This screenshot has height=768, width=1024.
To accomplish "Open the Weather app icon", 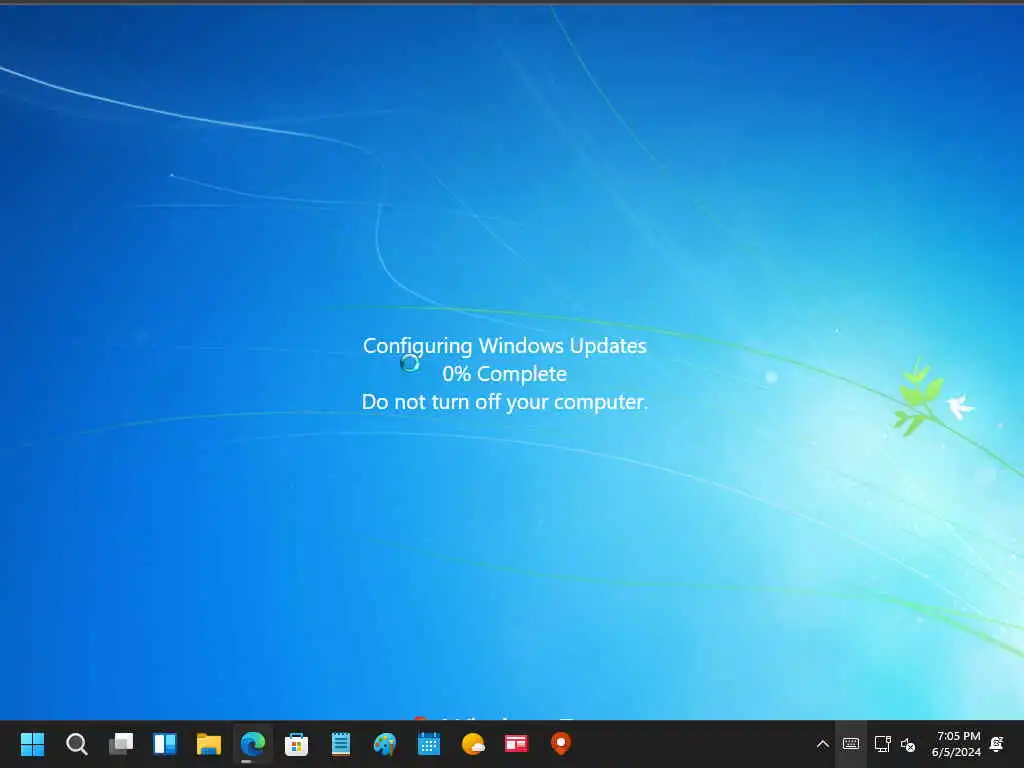I will (x=473, y=744).
